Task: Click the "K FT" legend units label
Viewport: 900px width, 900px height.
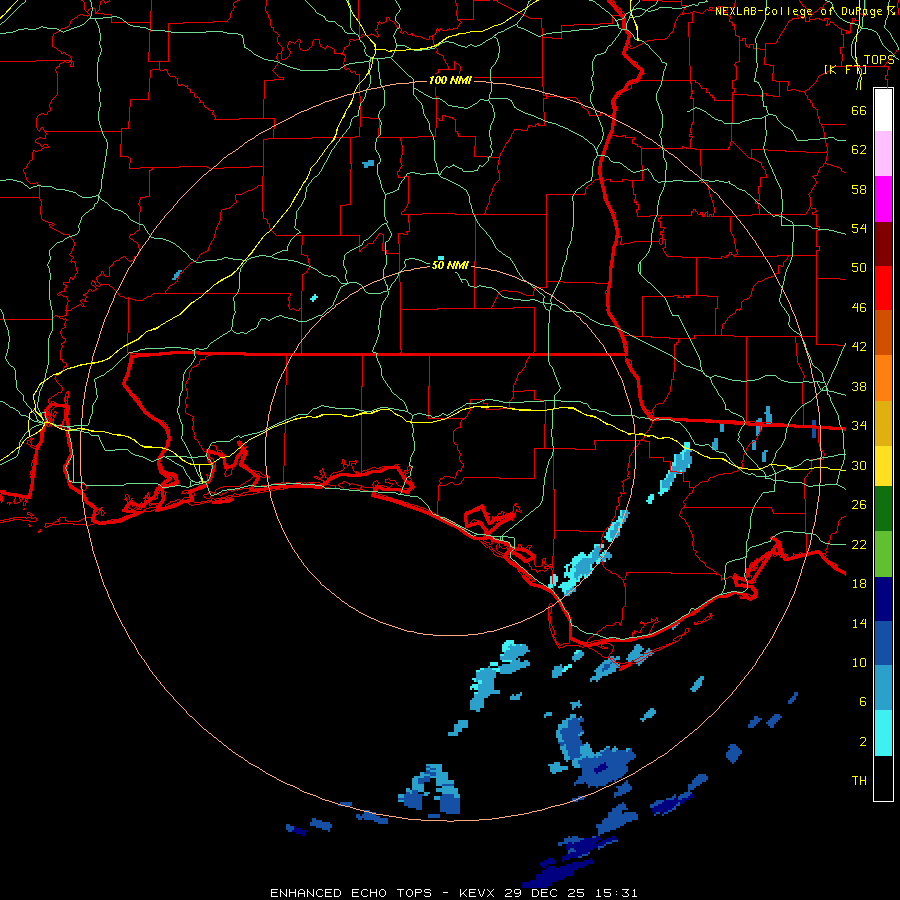Action: click(845, 70)
